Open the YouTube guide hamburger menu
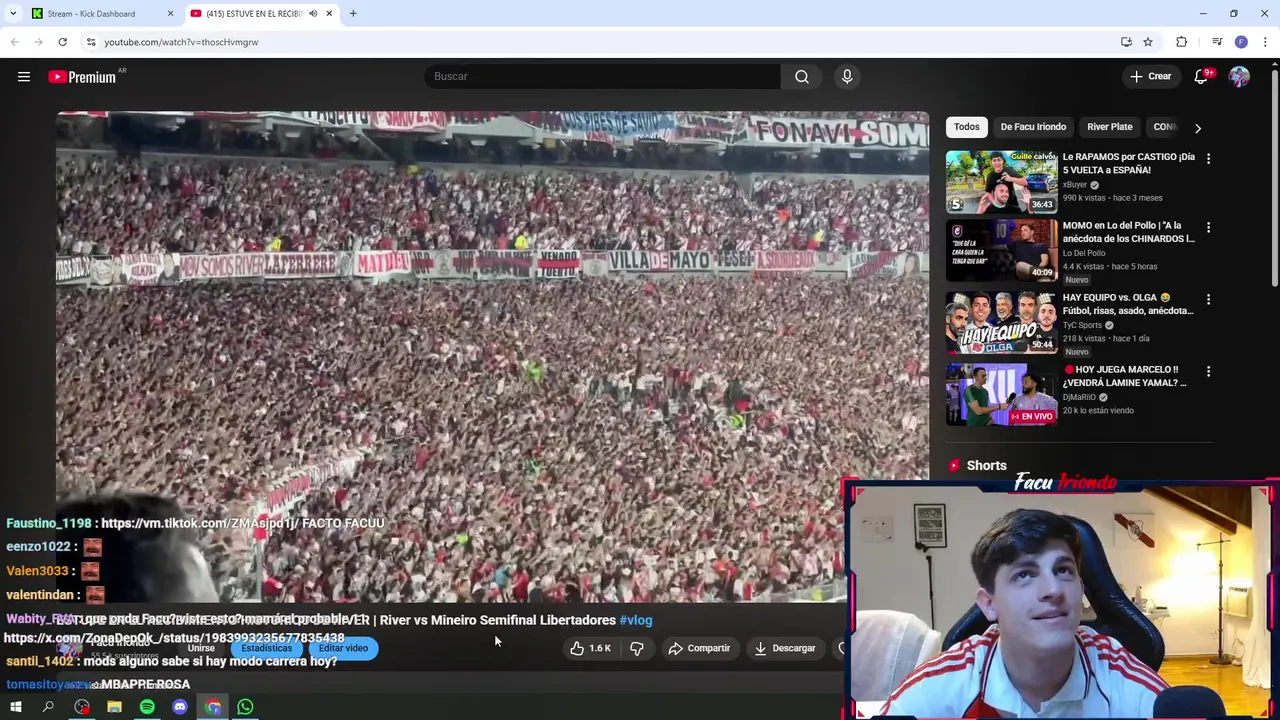 (x=24, y=77)
